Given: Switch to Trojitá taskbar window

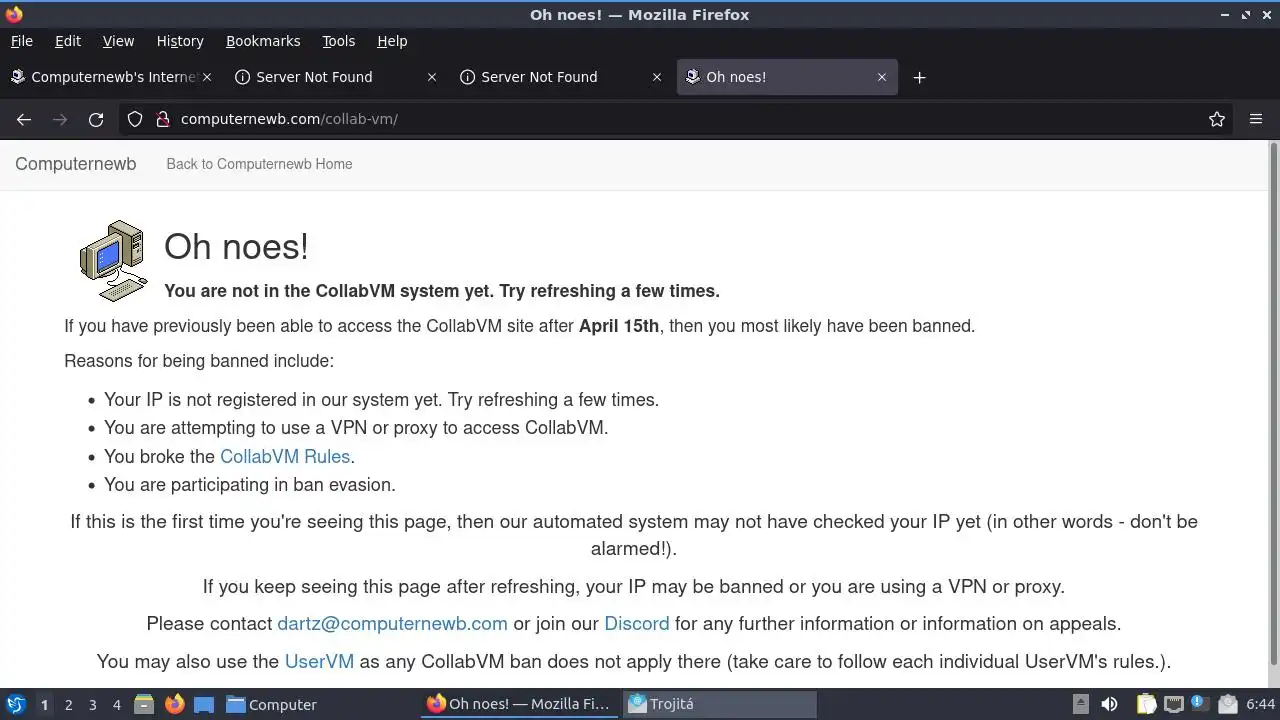Looking at the screenshot, I should click(720, 704).
